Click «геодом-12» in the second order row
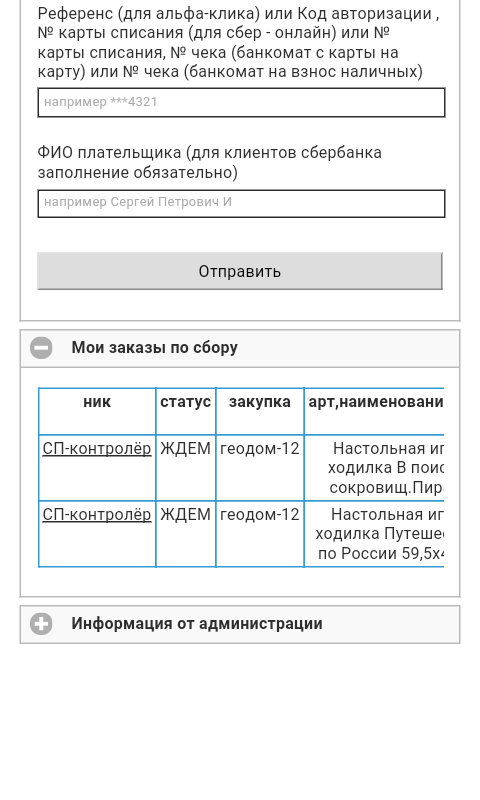 [x=260, y=514]
